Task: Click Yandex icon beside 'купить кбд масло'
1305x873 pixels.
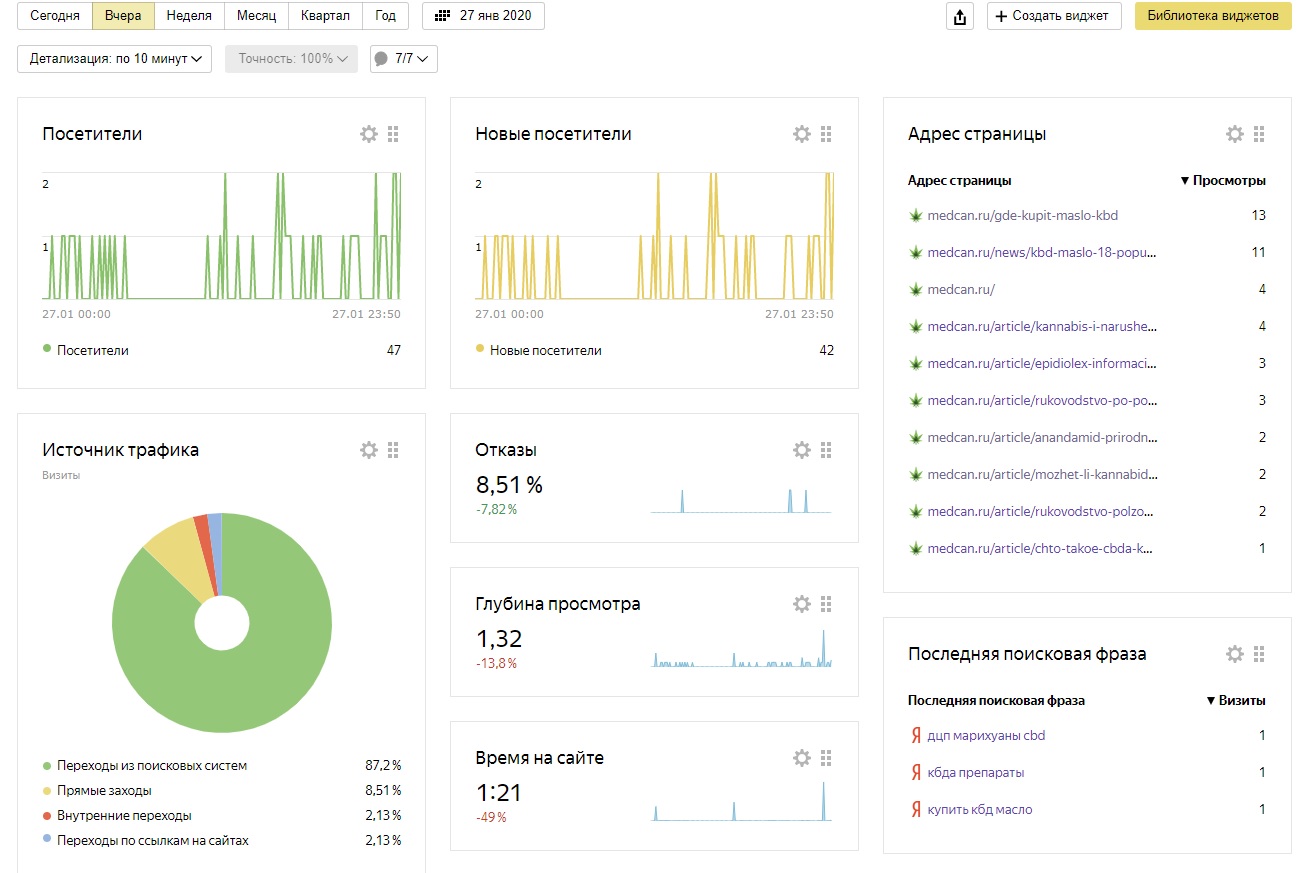Action: tap(915, 809)
